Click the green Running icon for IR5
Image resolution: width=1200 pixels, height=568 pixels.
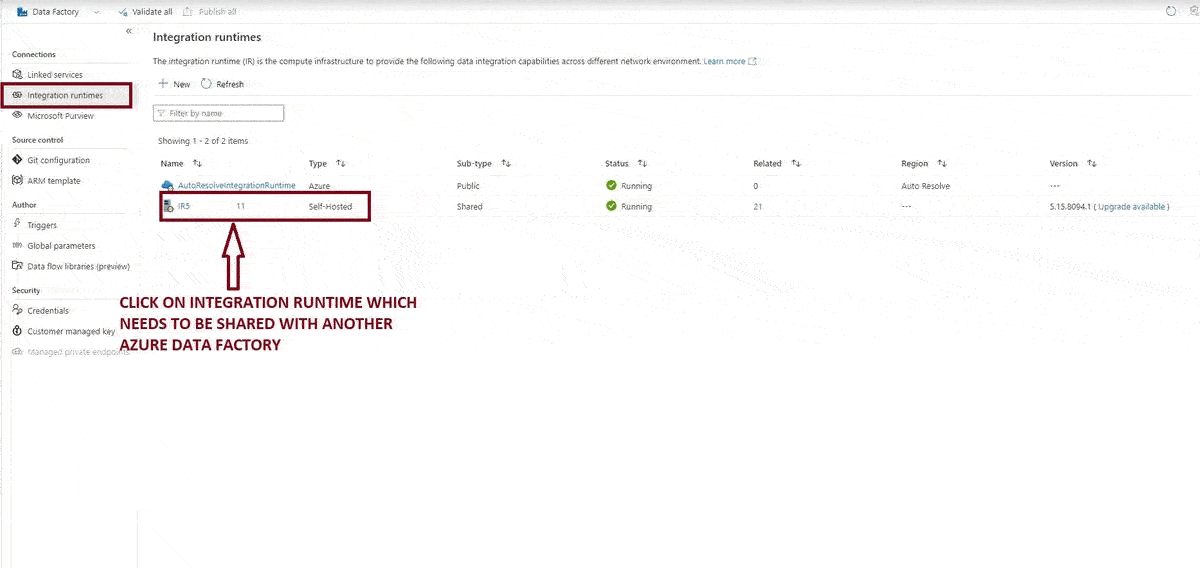click(x=611, y=206)
